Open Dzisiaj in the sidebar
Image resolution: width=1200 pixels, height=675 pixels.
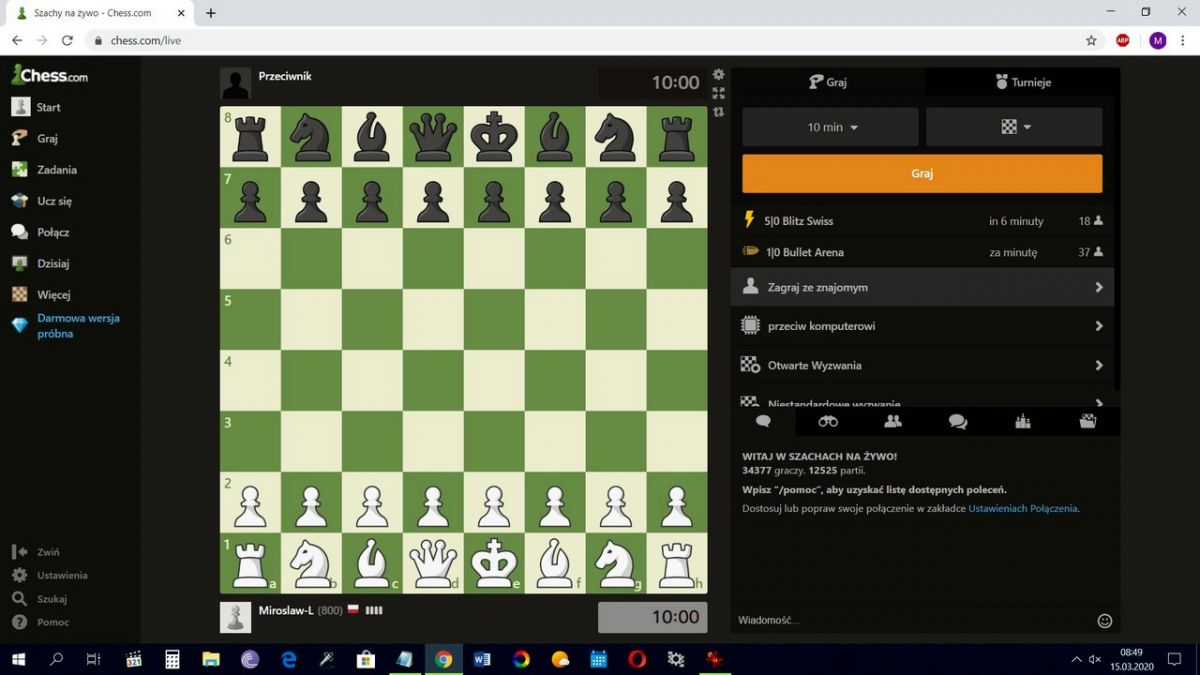tap(40, 263)
